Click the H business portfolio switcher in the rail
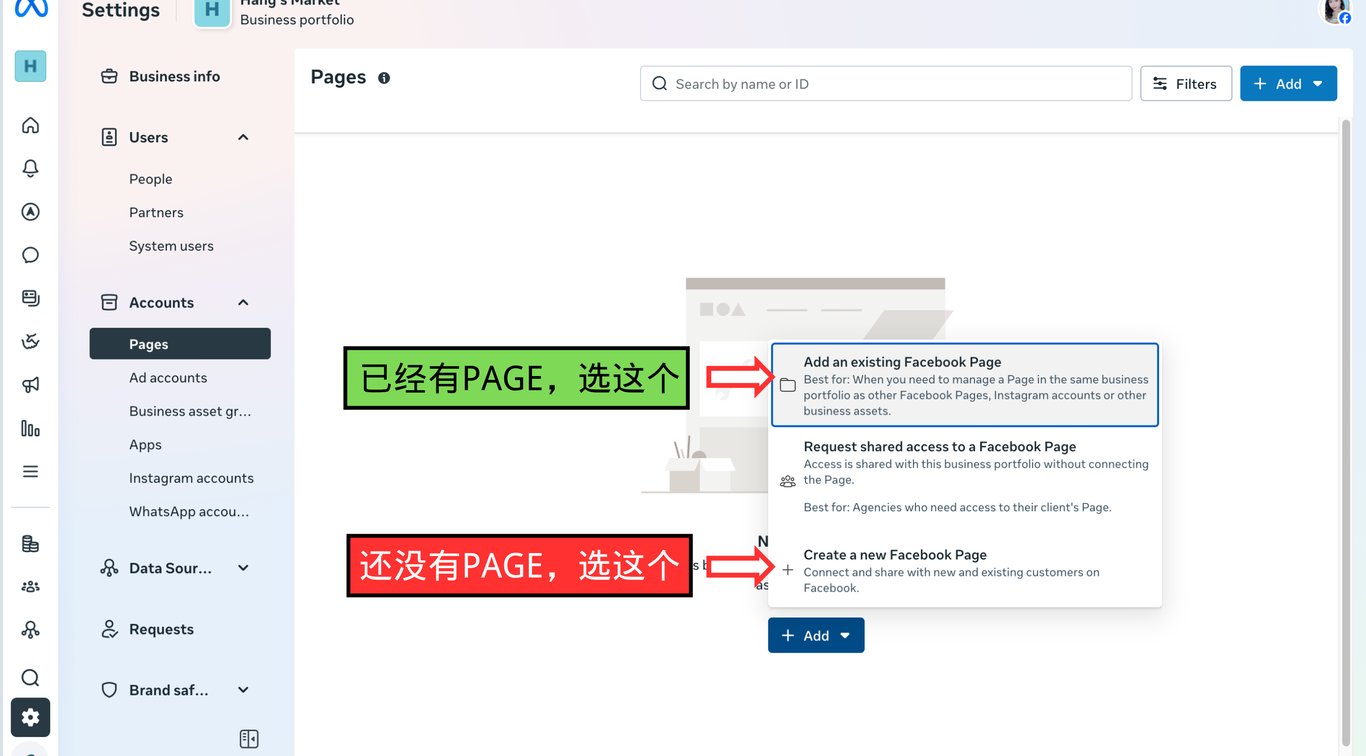This screenshot has height=756, width=1366. [30, 66]
